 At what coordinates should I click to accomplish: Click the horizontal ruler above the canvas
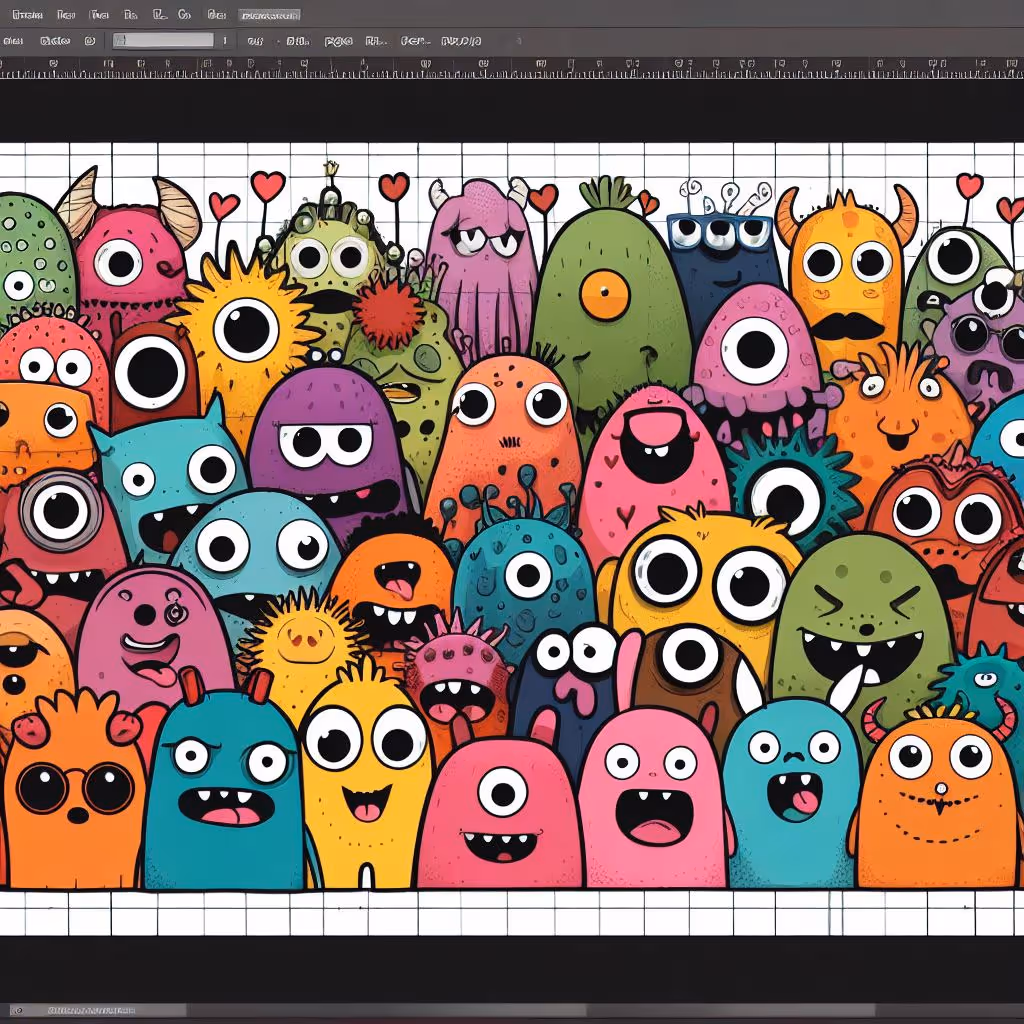(x=512, y=68)
